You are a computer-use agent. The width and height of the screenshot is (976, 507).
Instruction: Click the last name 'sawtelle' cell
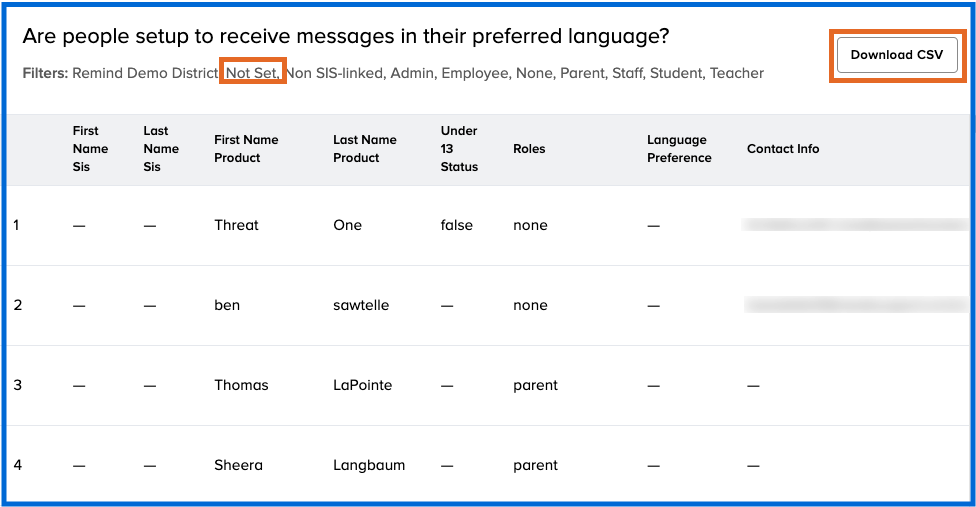pyautogui.click(x=361, y=305)
